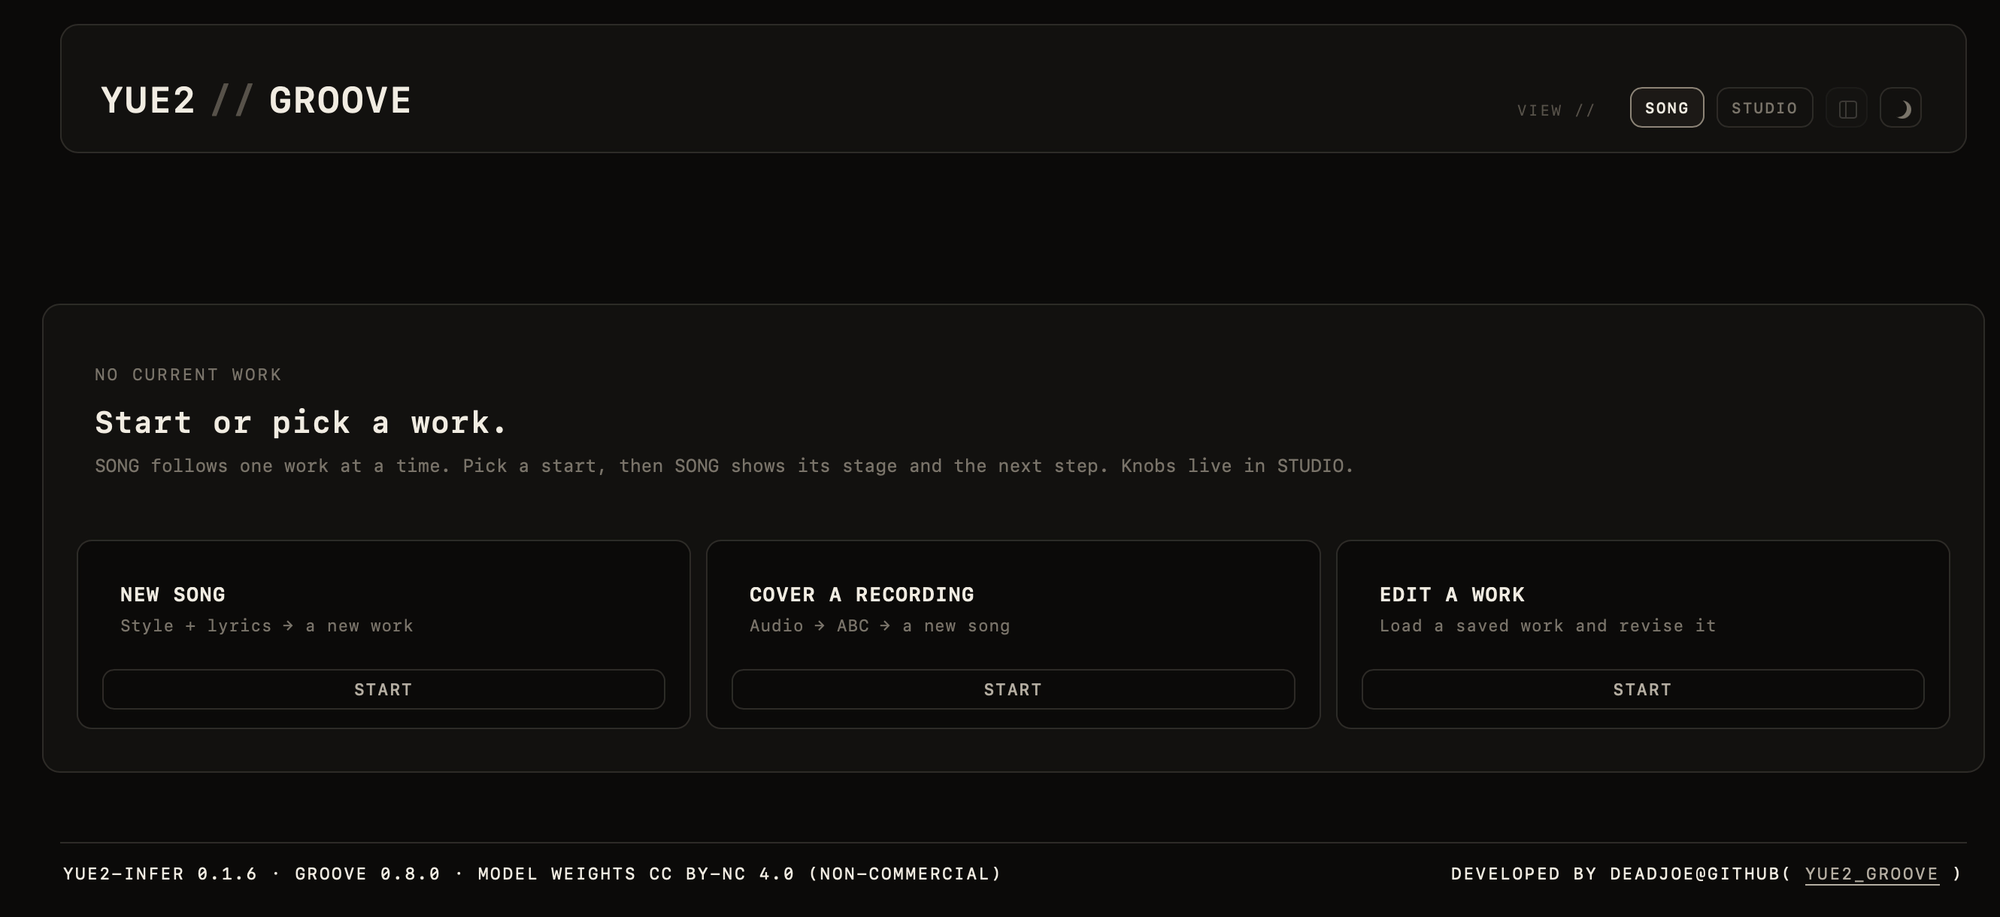Select the COVER A RECORDING card heading
Viewport: 2000px width, 917px height.
point(861,594)
